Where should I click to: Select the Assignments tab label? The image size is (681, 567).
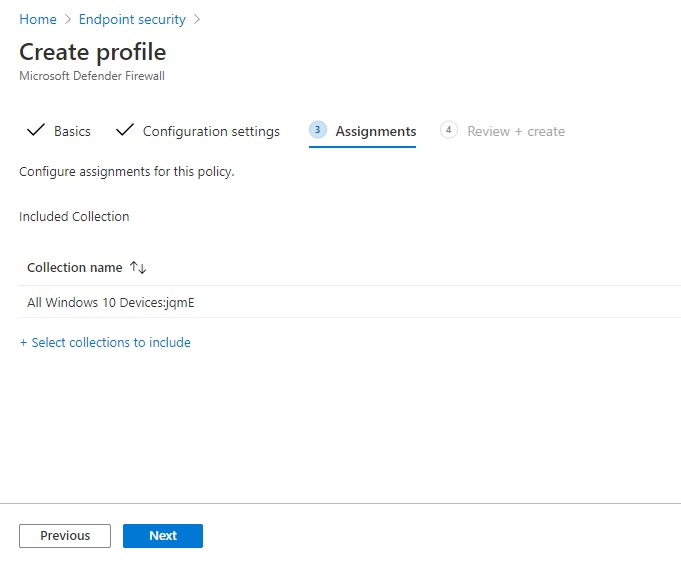tap(375, 131)
